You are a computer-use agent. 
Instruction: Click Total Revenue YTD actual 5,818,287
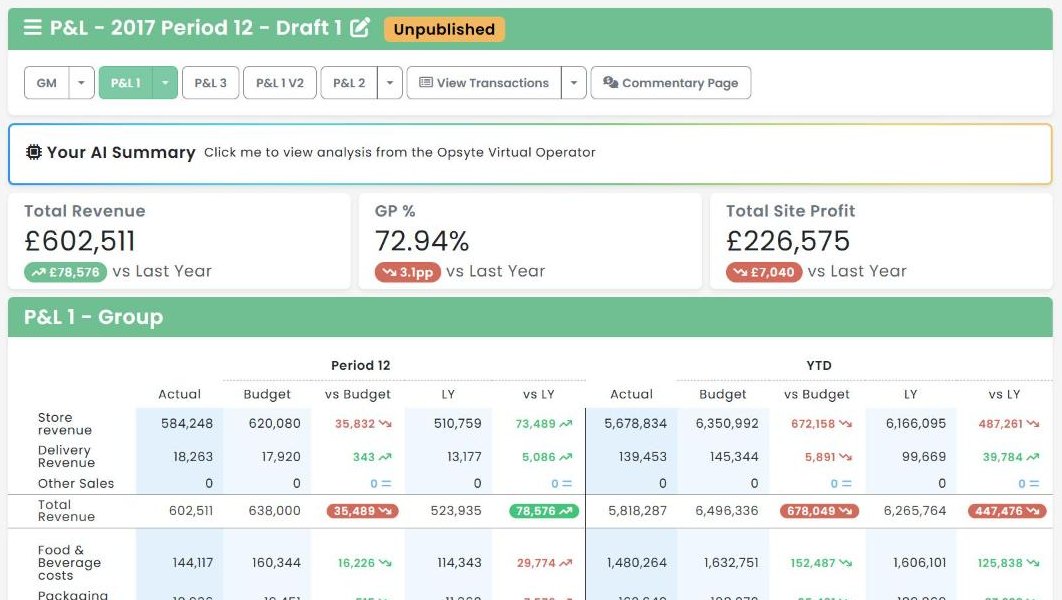pos(637,511)
